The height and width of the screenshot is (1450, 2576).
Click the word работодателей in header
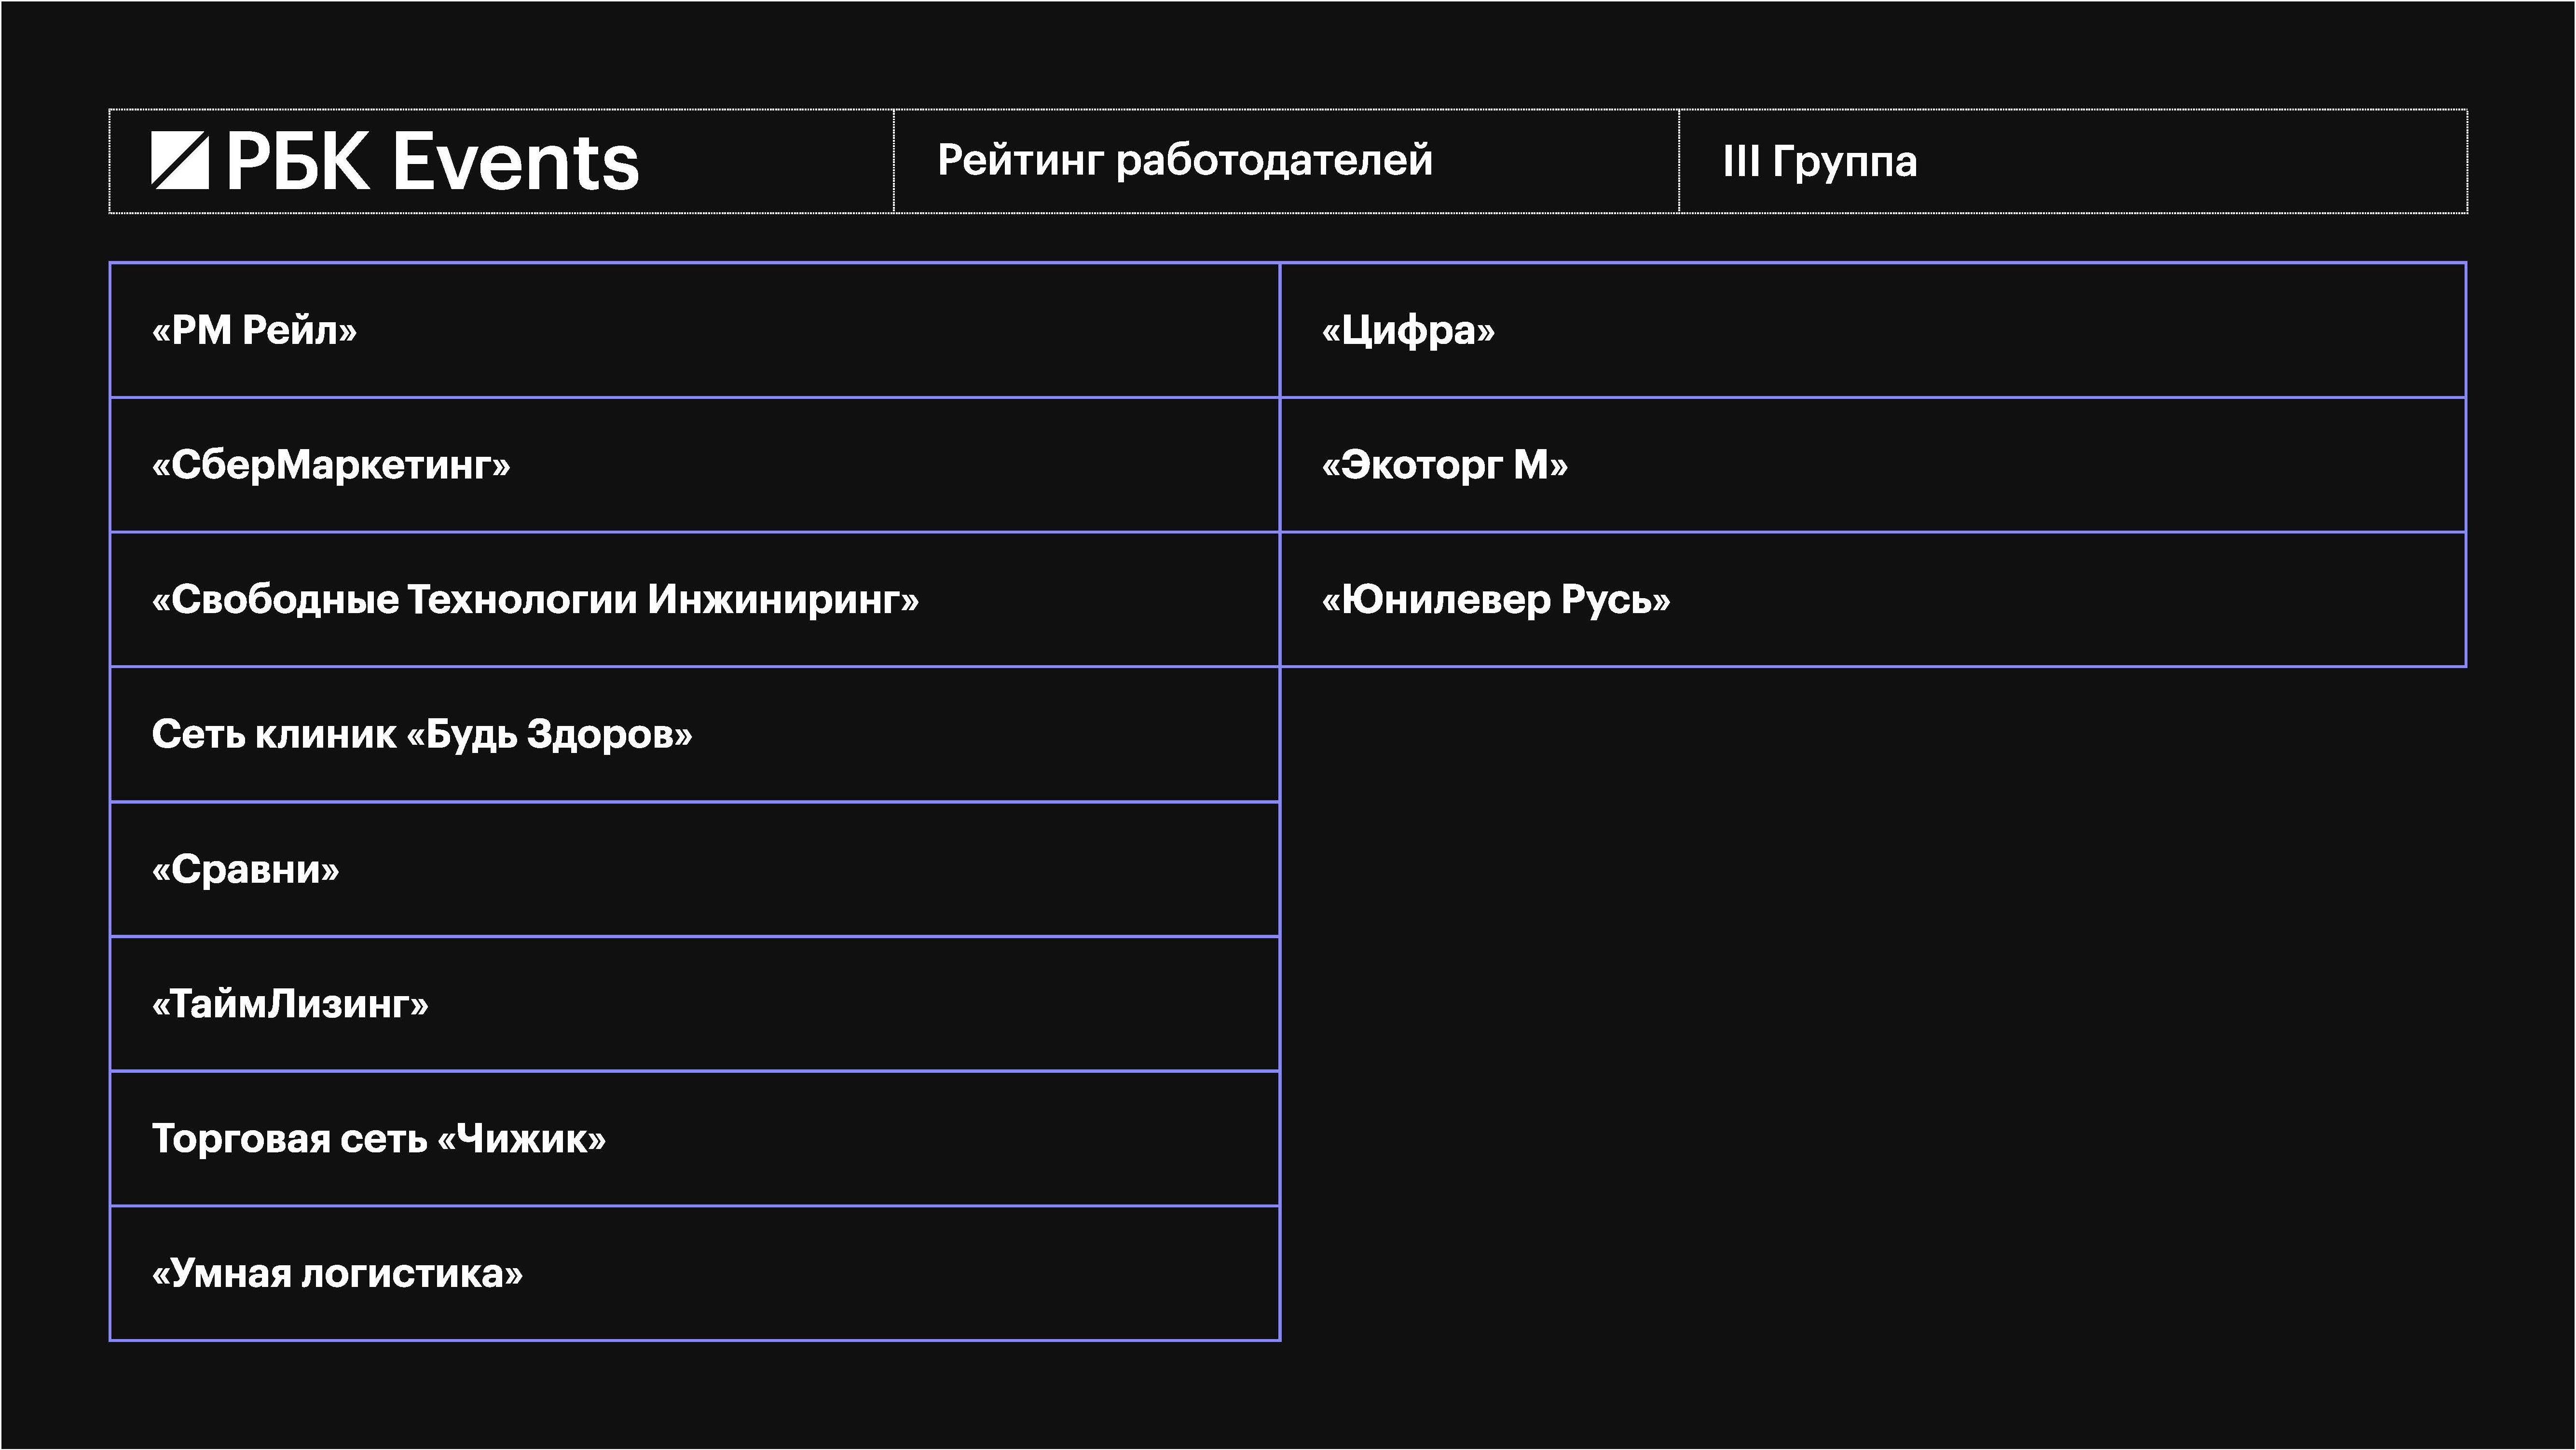pos(1274,160)
